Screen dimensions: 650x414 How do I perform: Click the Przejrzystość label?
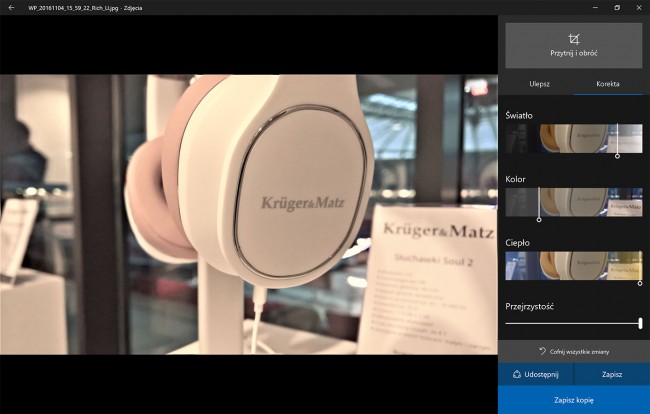click(529, 307)
